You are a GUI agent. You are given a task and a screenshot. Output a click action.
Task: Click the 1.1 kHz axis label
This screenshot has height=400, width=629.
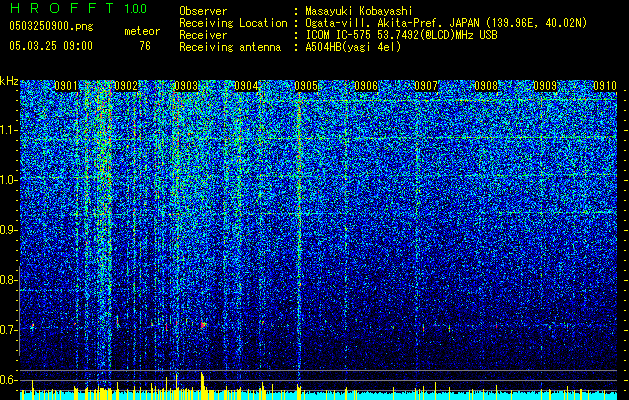click(x=9, y=130)
